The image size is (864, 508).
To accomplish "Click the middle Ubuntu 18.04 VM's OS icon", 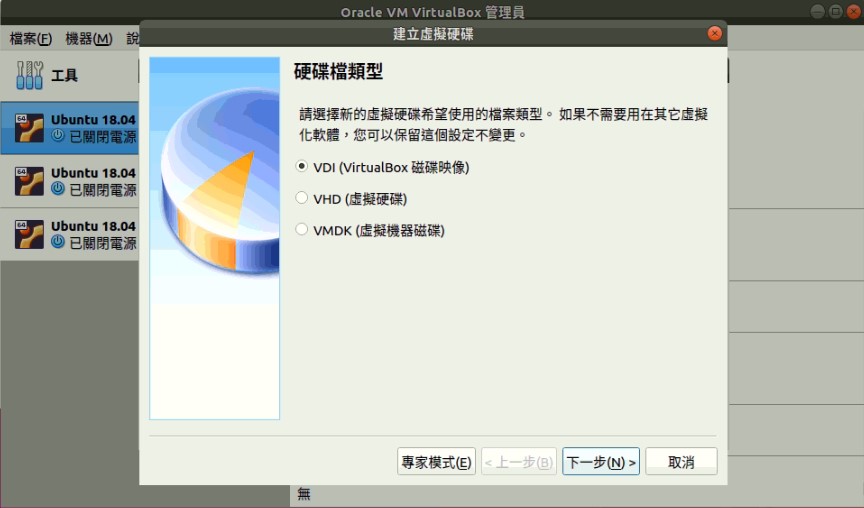I will coord(29,180).
